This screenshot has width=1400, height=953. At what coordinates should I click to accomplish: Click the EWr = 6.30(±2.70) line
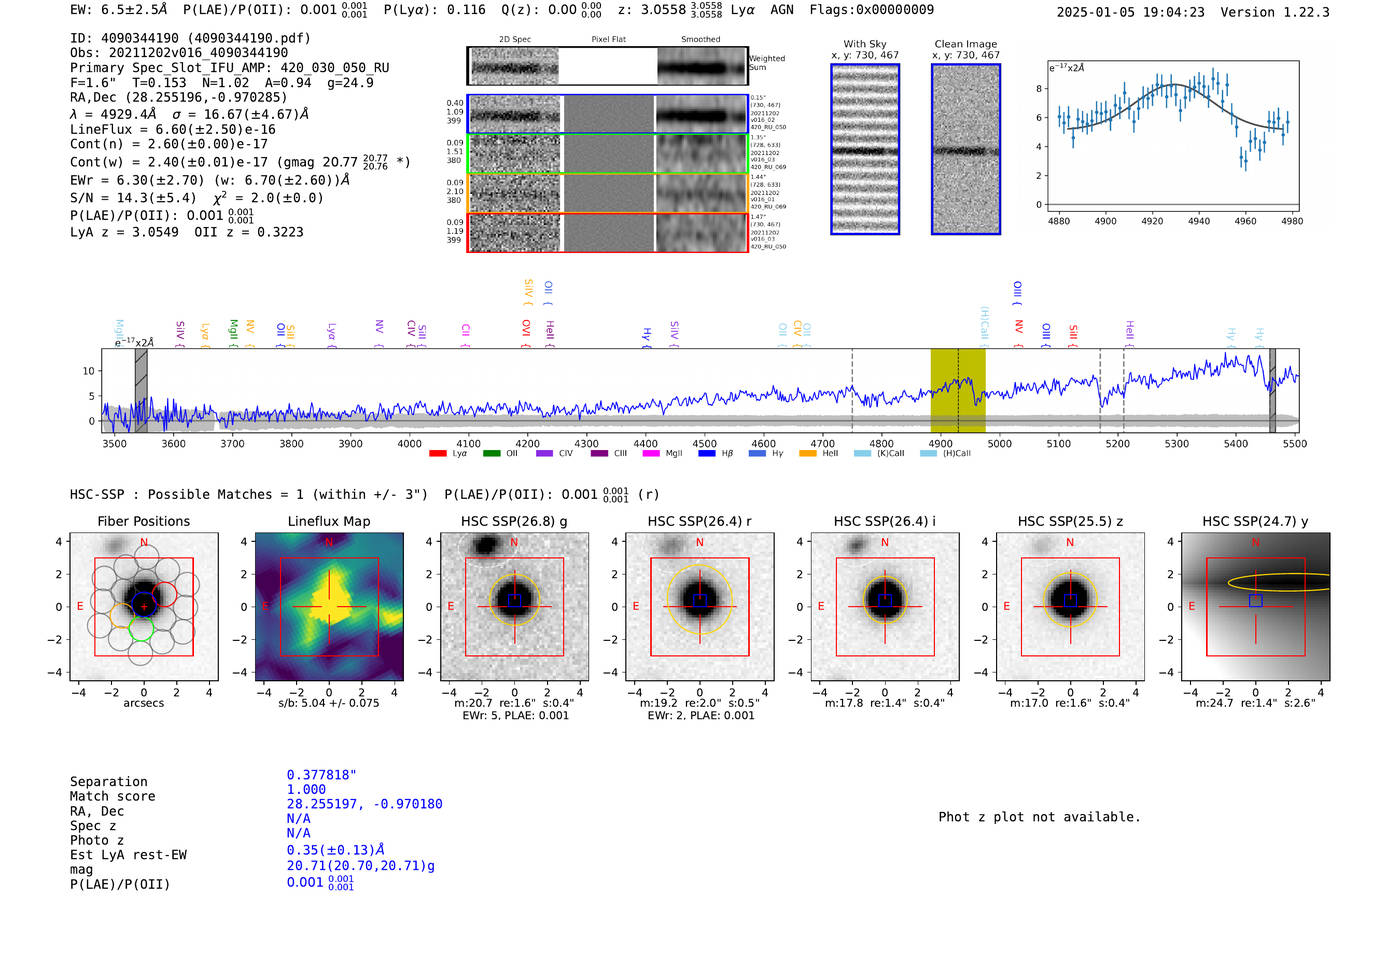[x=210, y=180]
